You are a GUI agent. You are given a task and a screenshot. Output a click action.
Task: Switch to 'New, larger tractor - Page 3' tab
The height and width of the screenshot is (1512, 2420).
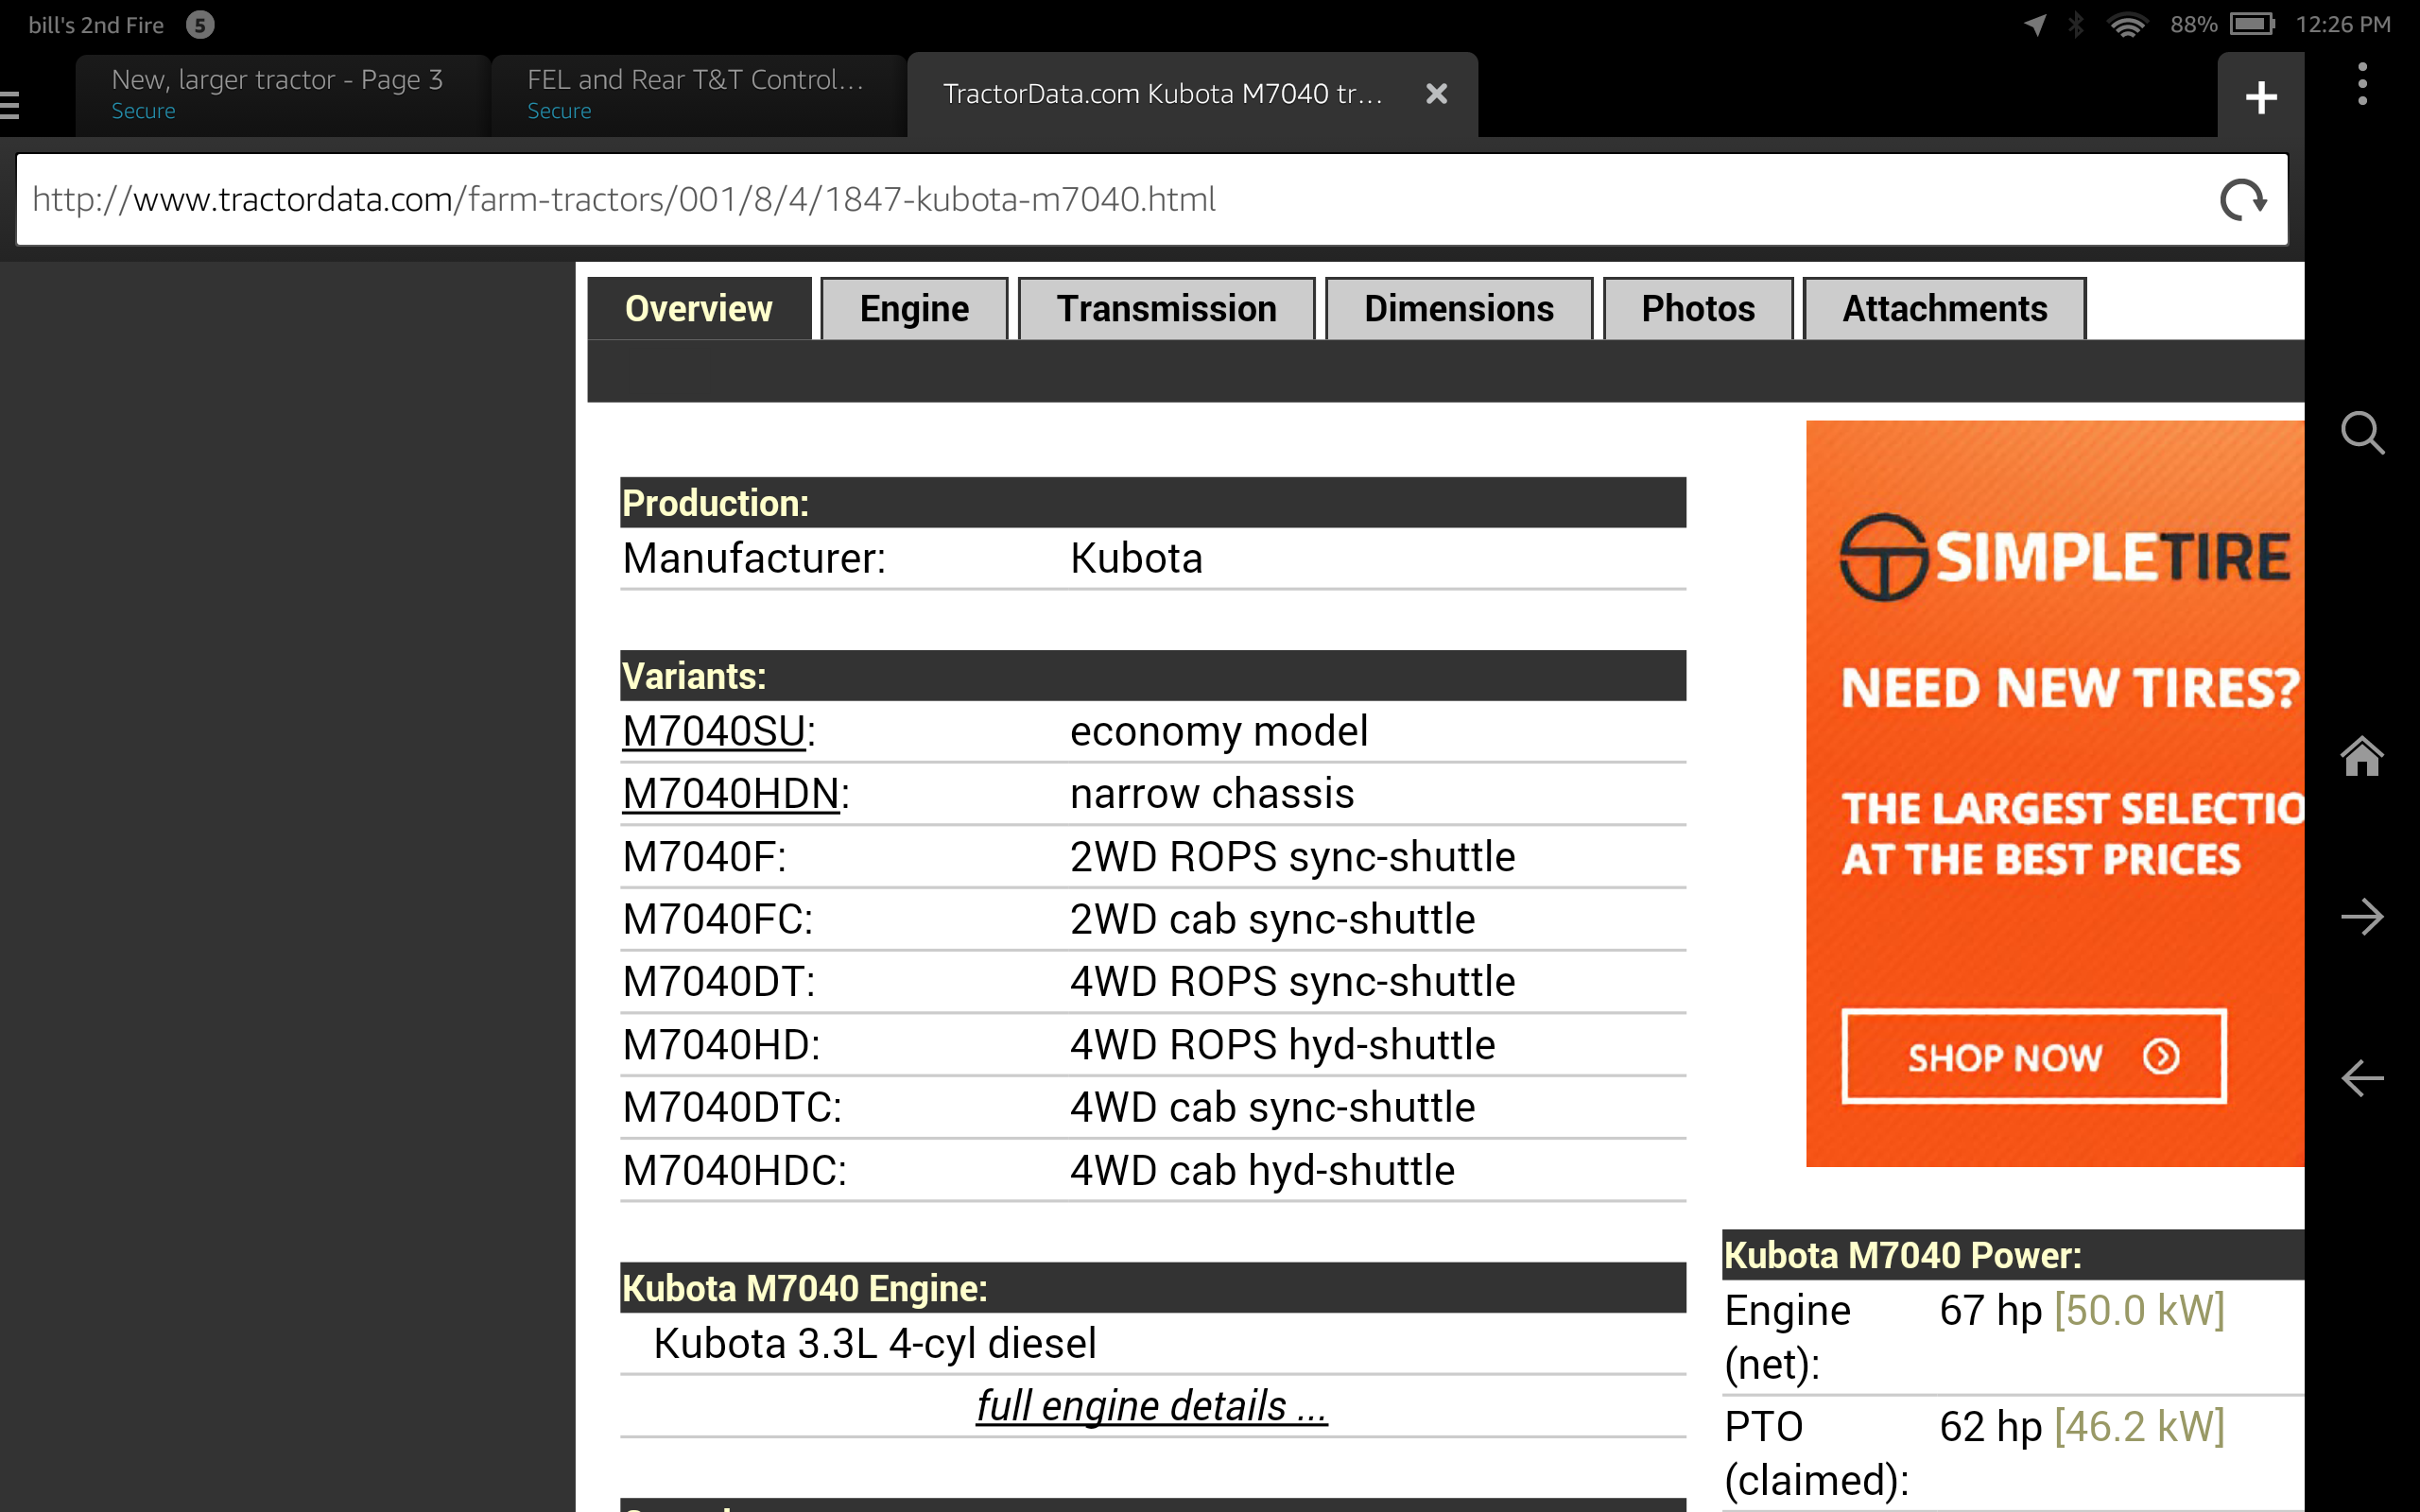coord(283,95)
